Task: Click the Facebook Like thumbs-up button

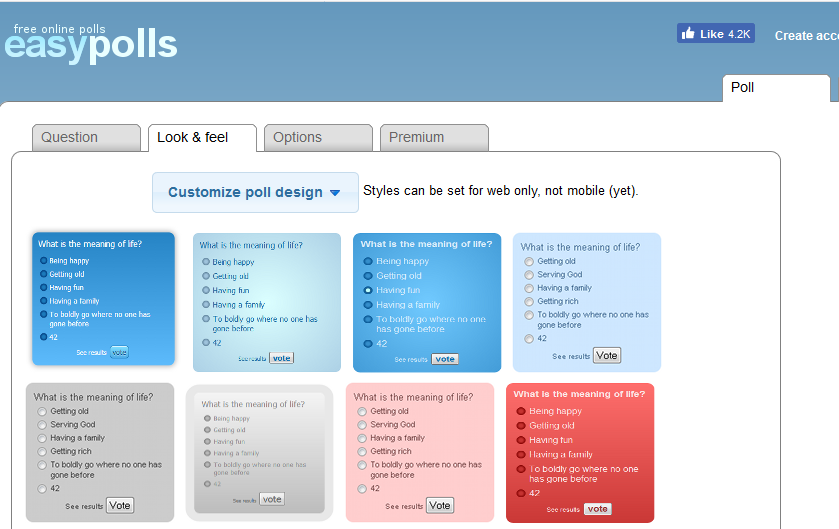Action: click(715, 34)
